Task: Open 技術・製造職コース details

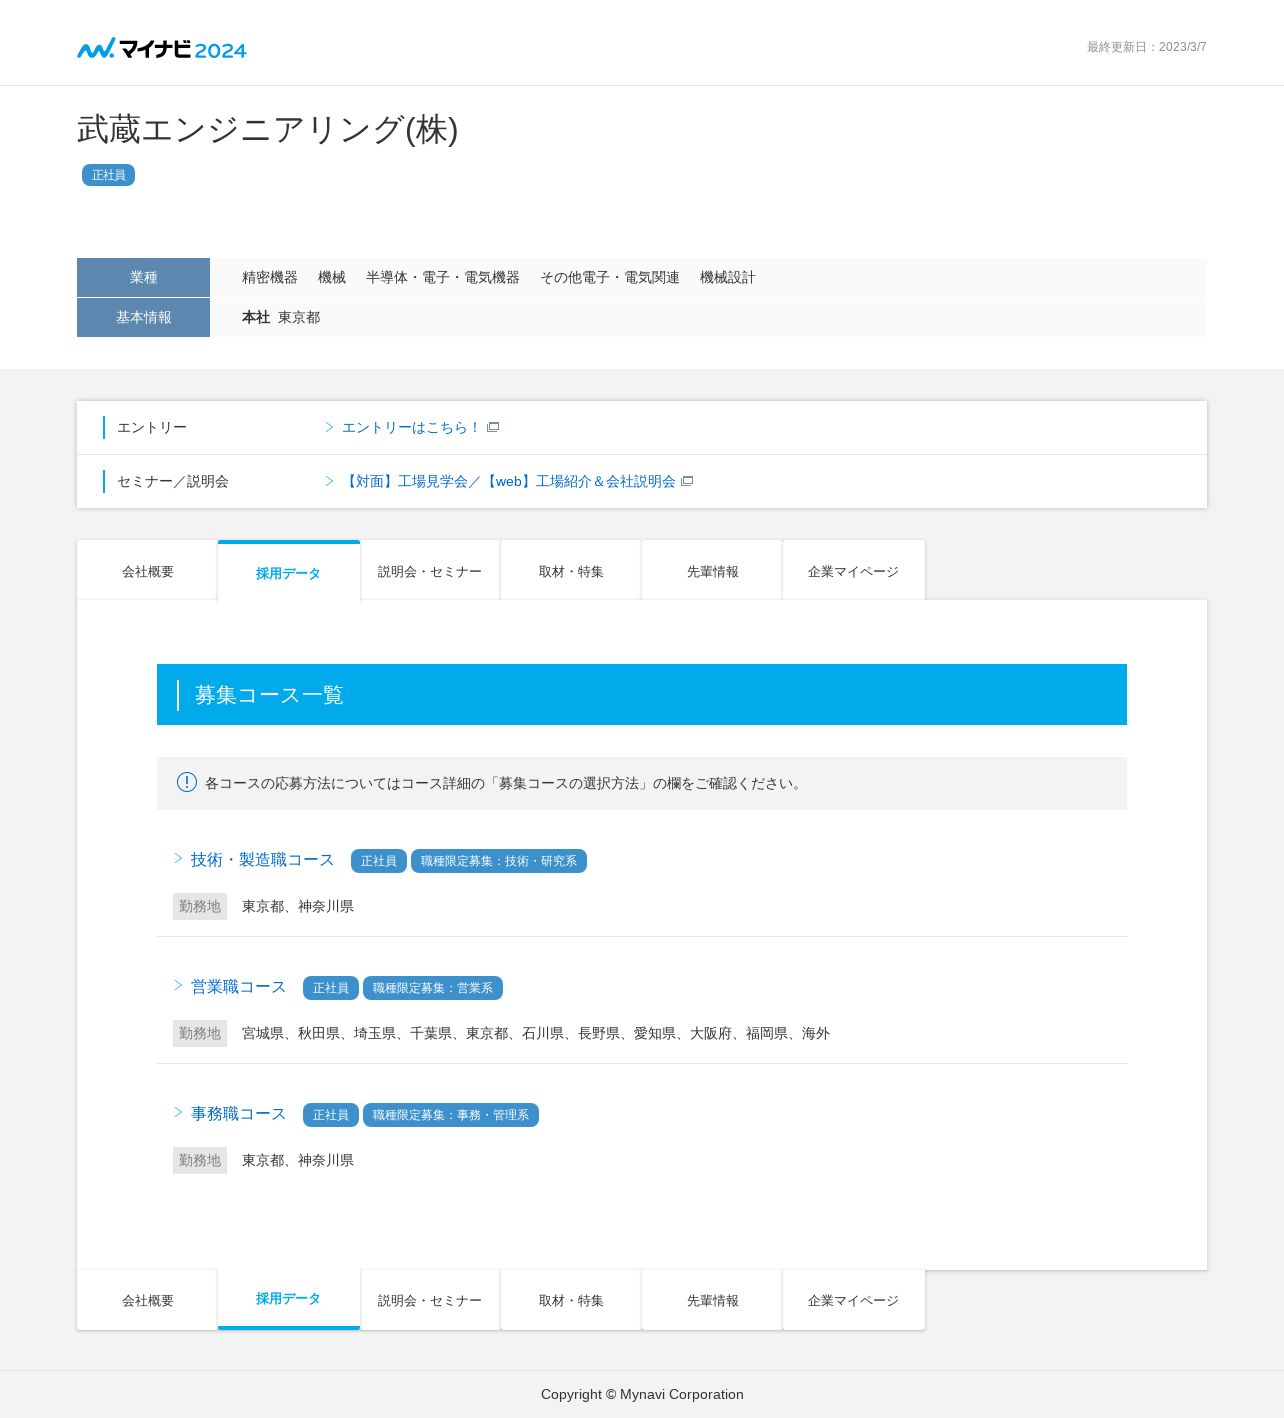Action: pyautogui.click(x=262, y=860)
